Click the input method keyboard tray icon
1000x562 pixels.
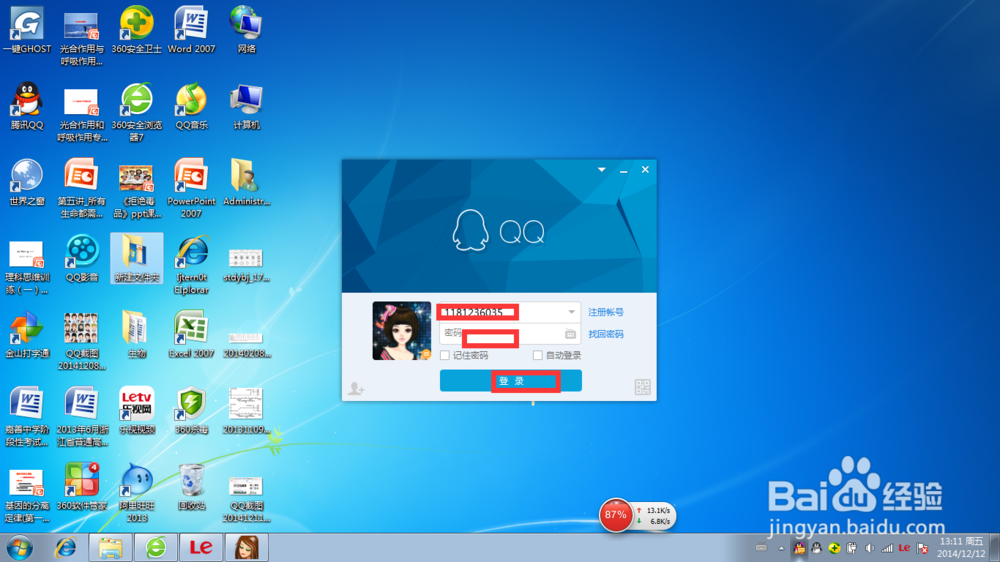761,548
